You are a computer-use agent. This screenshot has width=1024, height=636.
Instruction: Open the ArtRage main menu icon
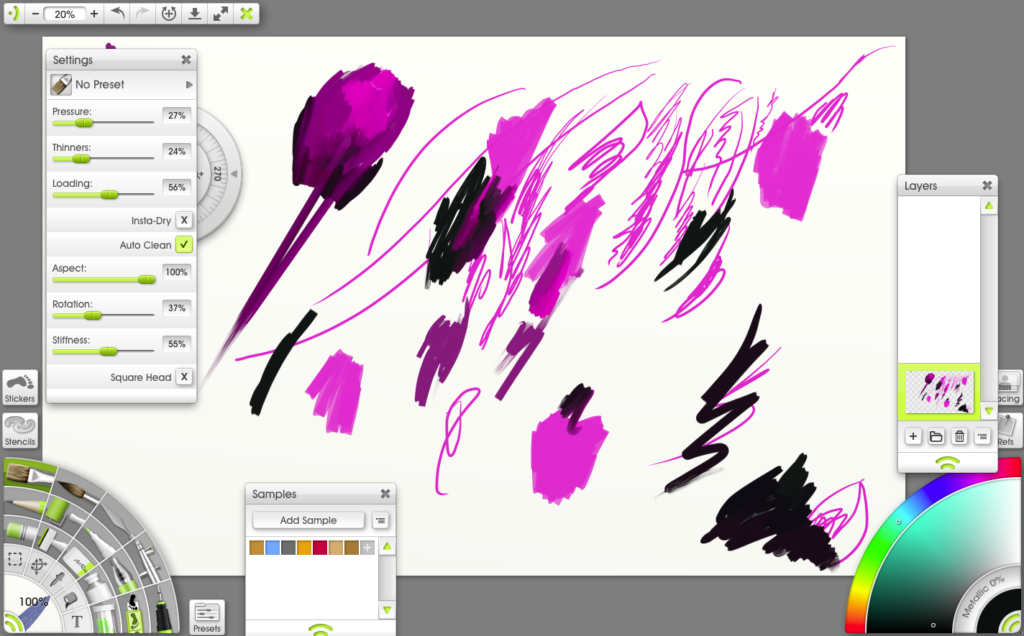[x=14, y=13]
